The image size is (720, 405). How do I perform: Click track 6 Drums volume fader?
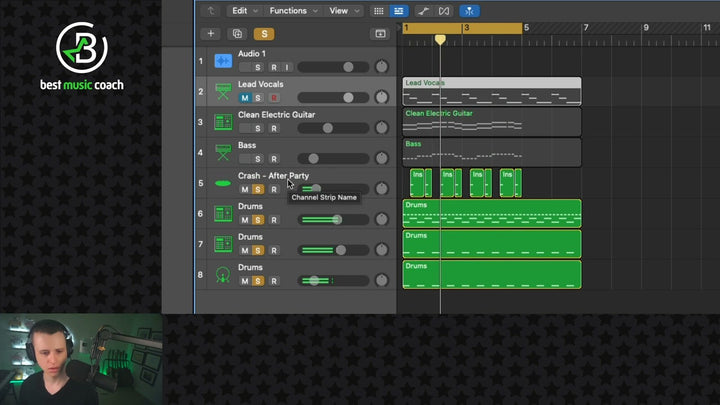pos(333,219)
